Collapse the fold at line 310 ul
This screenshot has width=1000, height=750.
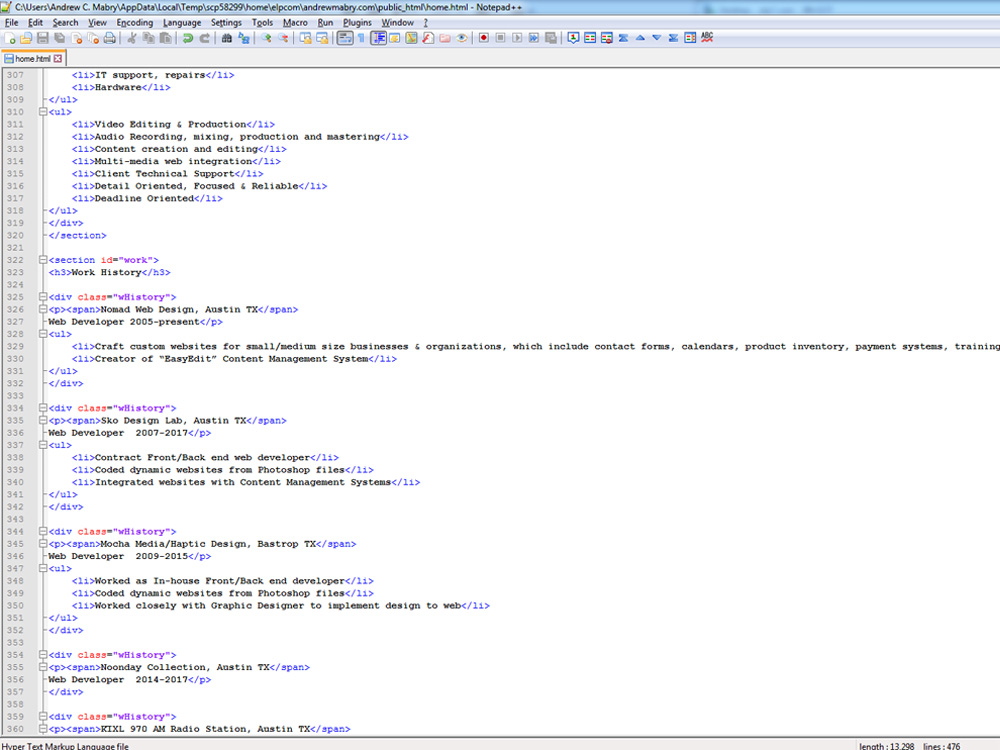(42, 112)
